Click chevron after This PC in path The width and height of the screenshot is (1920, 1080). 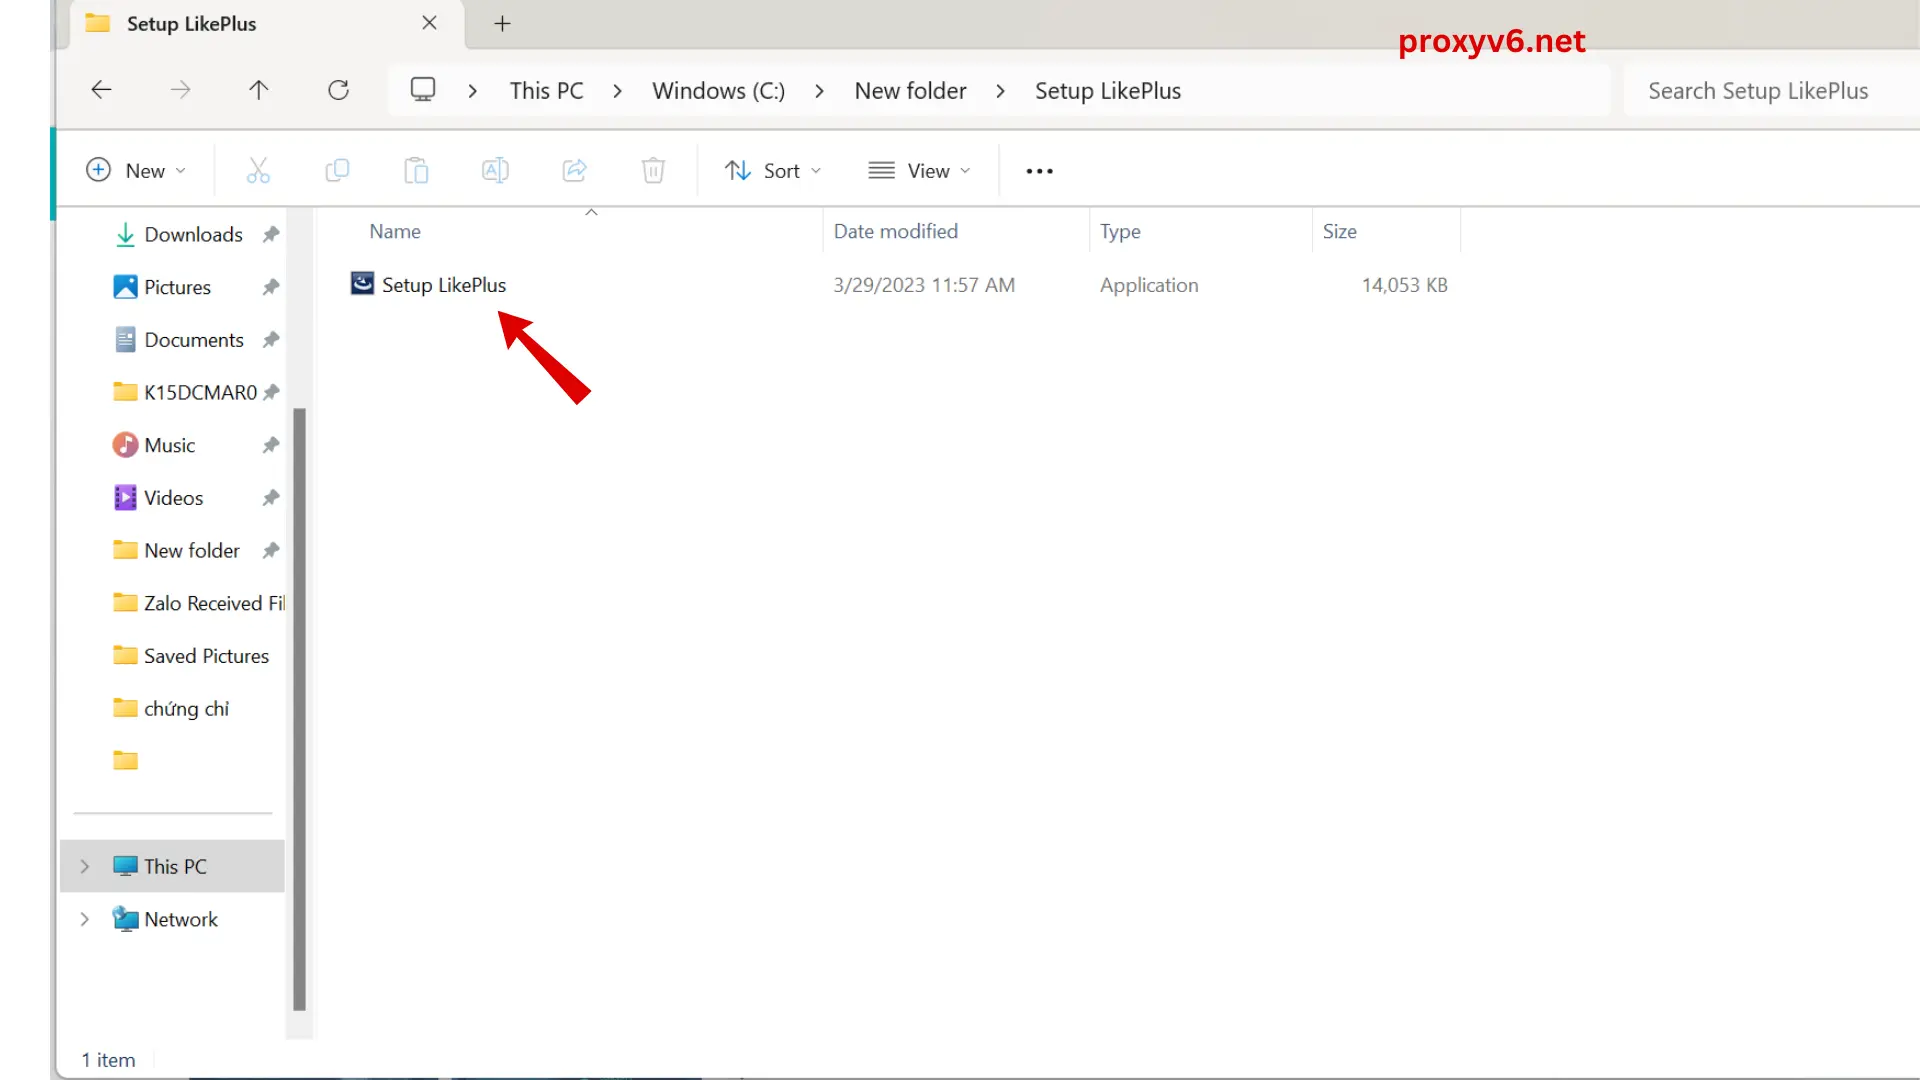click(x=617, y=91)
